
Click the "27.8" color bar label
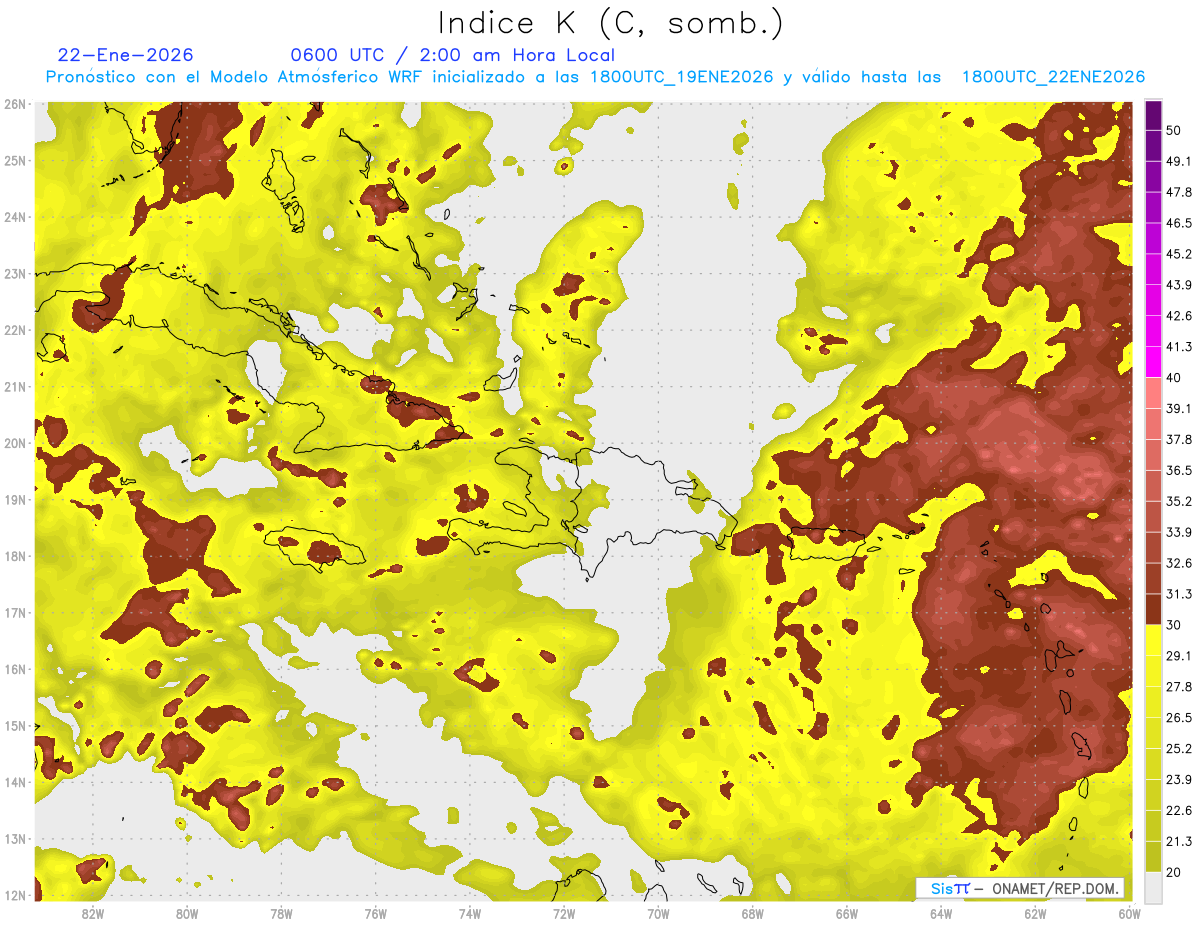1179,687
